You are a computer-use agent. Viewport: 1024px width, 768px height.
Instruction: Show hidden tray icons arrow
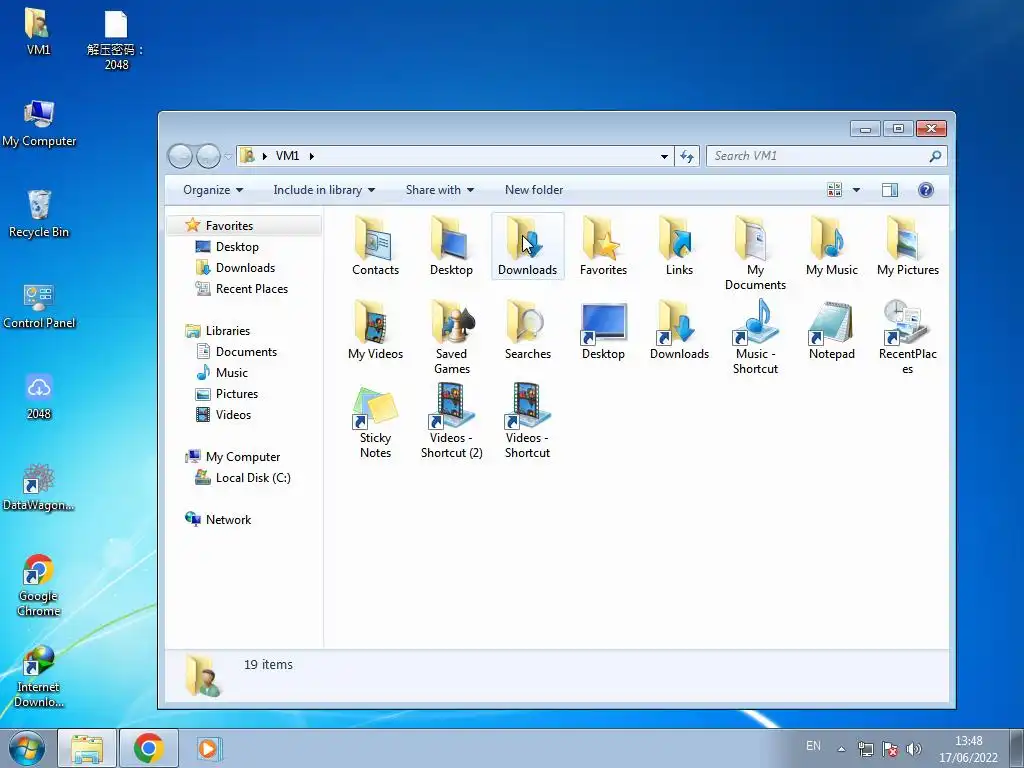click(841, 749)
